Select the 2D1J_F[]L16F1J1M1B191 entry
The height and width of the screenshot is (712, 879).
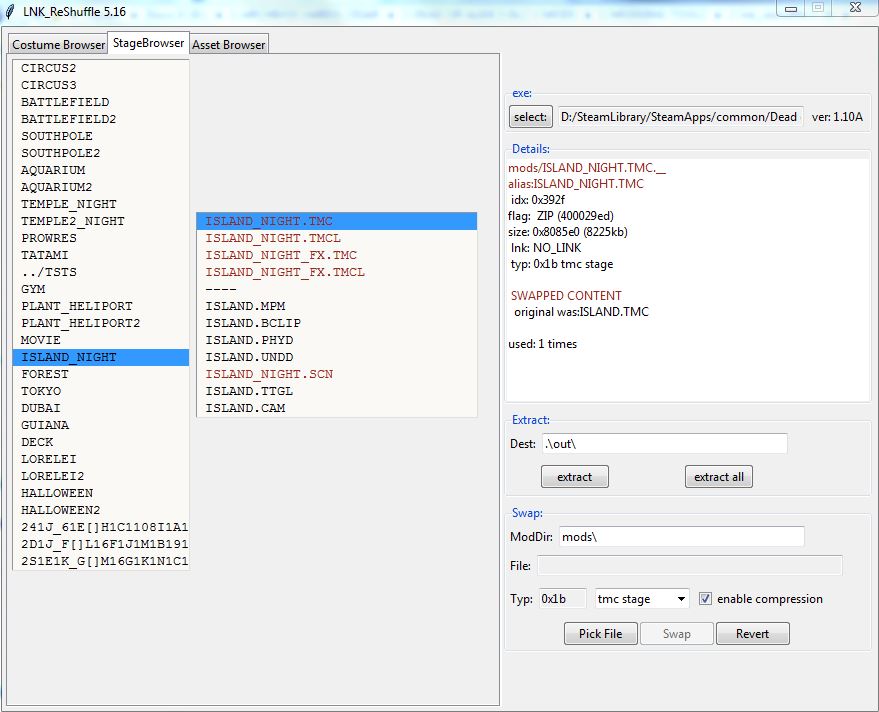101,544
